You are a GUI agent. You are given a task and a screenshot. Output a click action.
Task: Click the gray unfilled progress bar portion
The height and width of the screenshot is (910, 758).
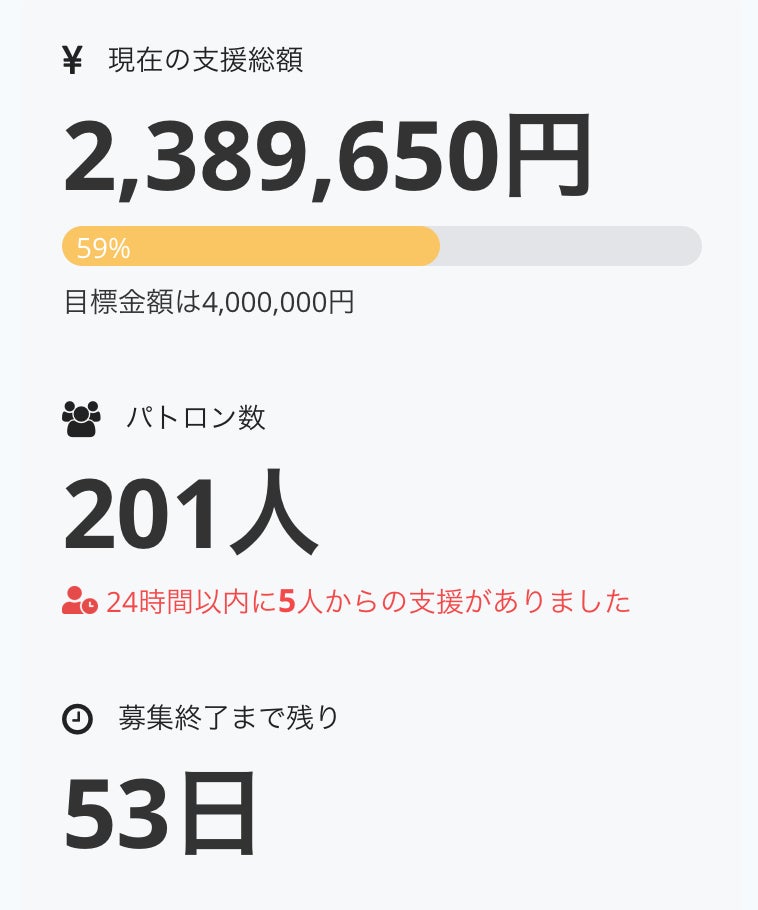(570, 246)
